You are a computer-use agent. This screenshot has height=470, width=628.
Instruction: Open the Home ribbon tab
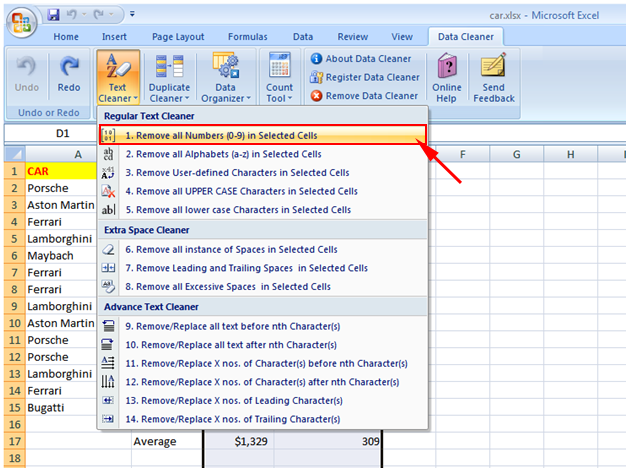66,37
